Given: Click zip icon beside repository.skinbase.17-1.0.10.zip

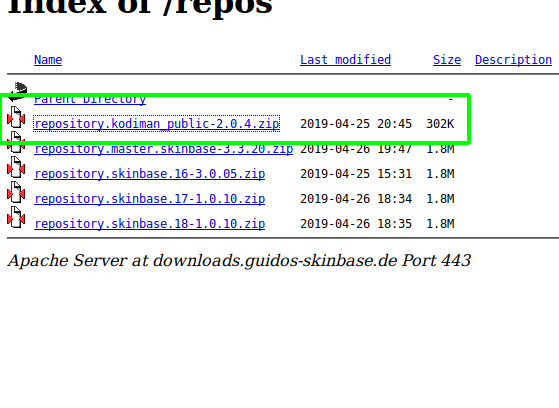Looking at the screenshot, I should tap(16, 192).
